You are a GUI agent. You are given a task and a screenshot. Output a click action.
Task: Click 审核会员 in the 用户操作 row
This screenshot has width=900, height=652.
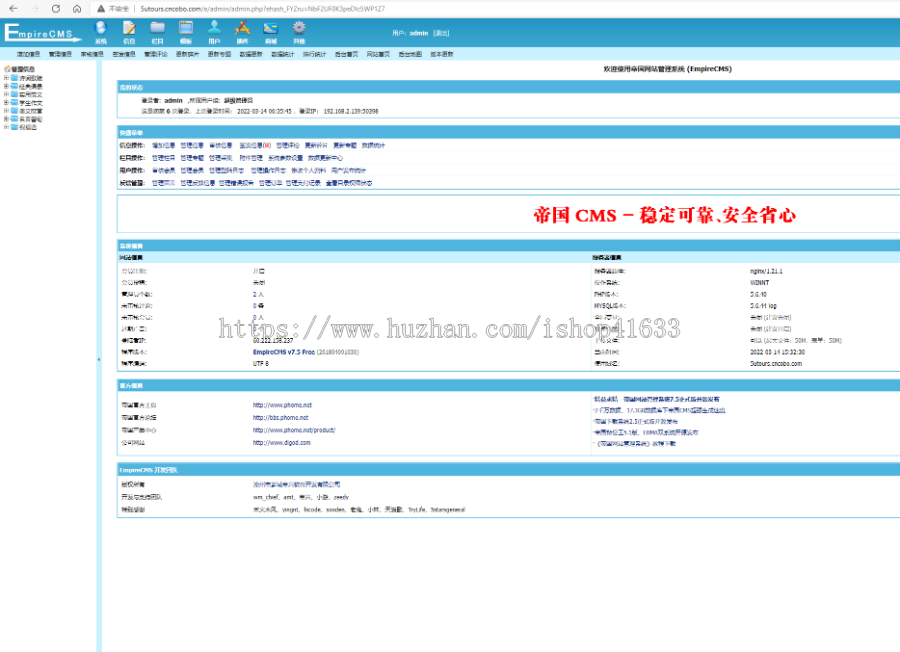tap(164, 170)
